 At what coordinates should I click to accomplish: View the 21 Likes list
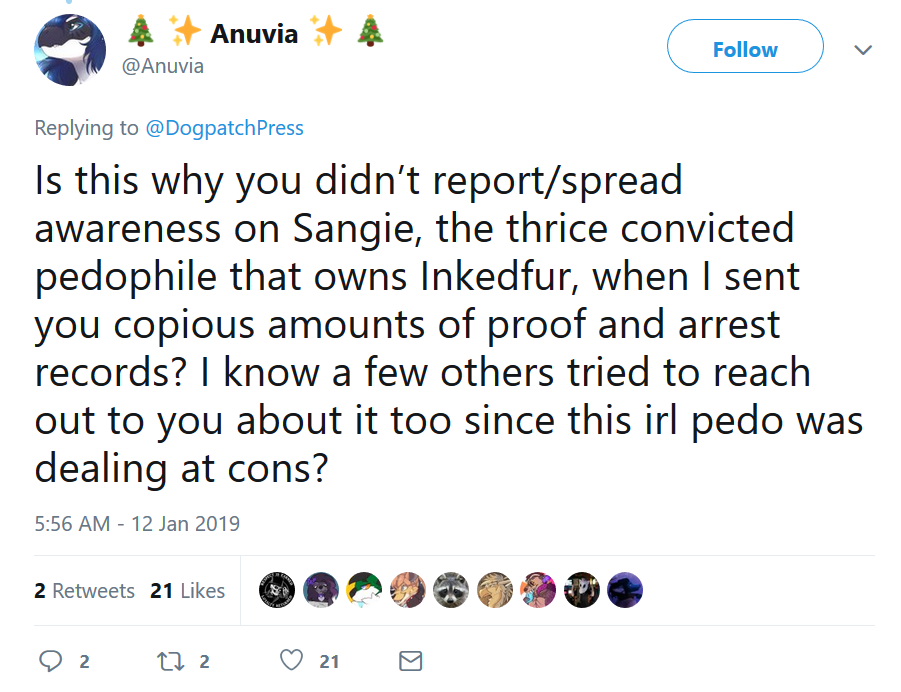click(x=187, y=591)
